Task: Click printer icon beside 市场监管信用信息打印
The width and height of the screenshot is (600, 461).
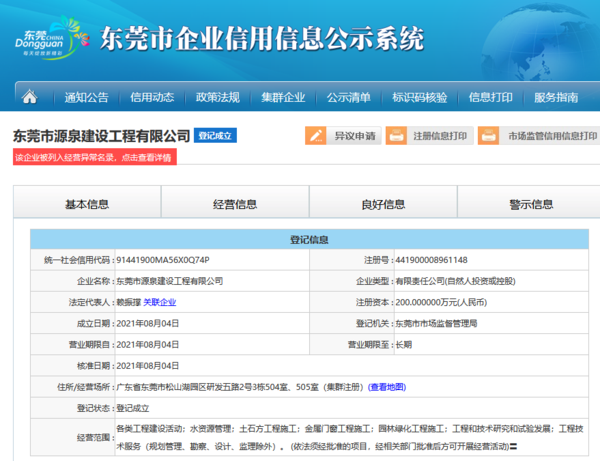Action: (x=489, y=136)
